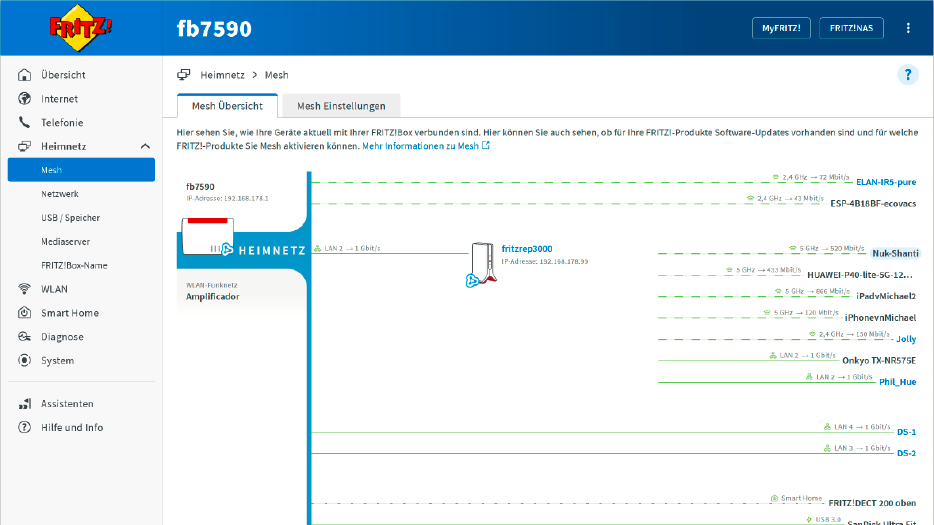This screenshot has width=934, height=525.
Task: Switch to Mesh Einstellungen tab
Action: point(341,105)
